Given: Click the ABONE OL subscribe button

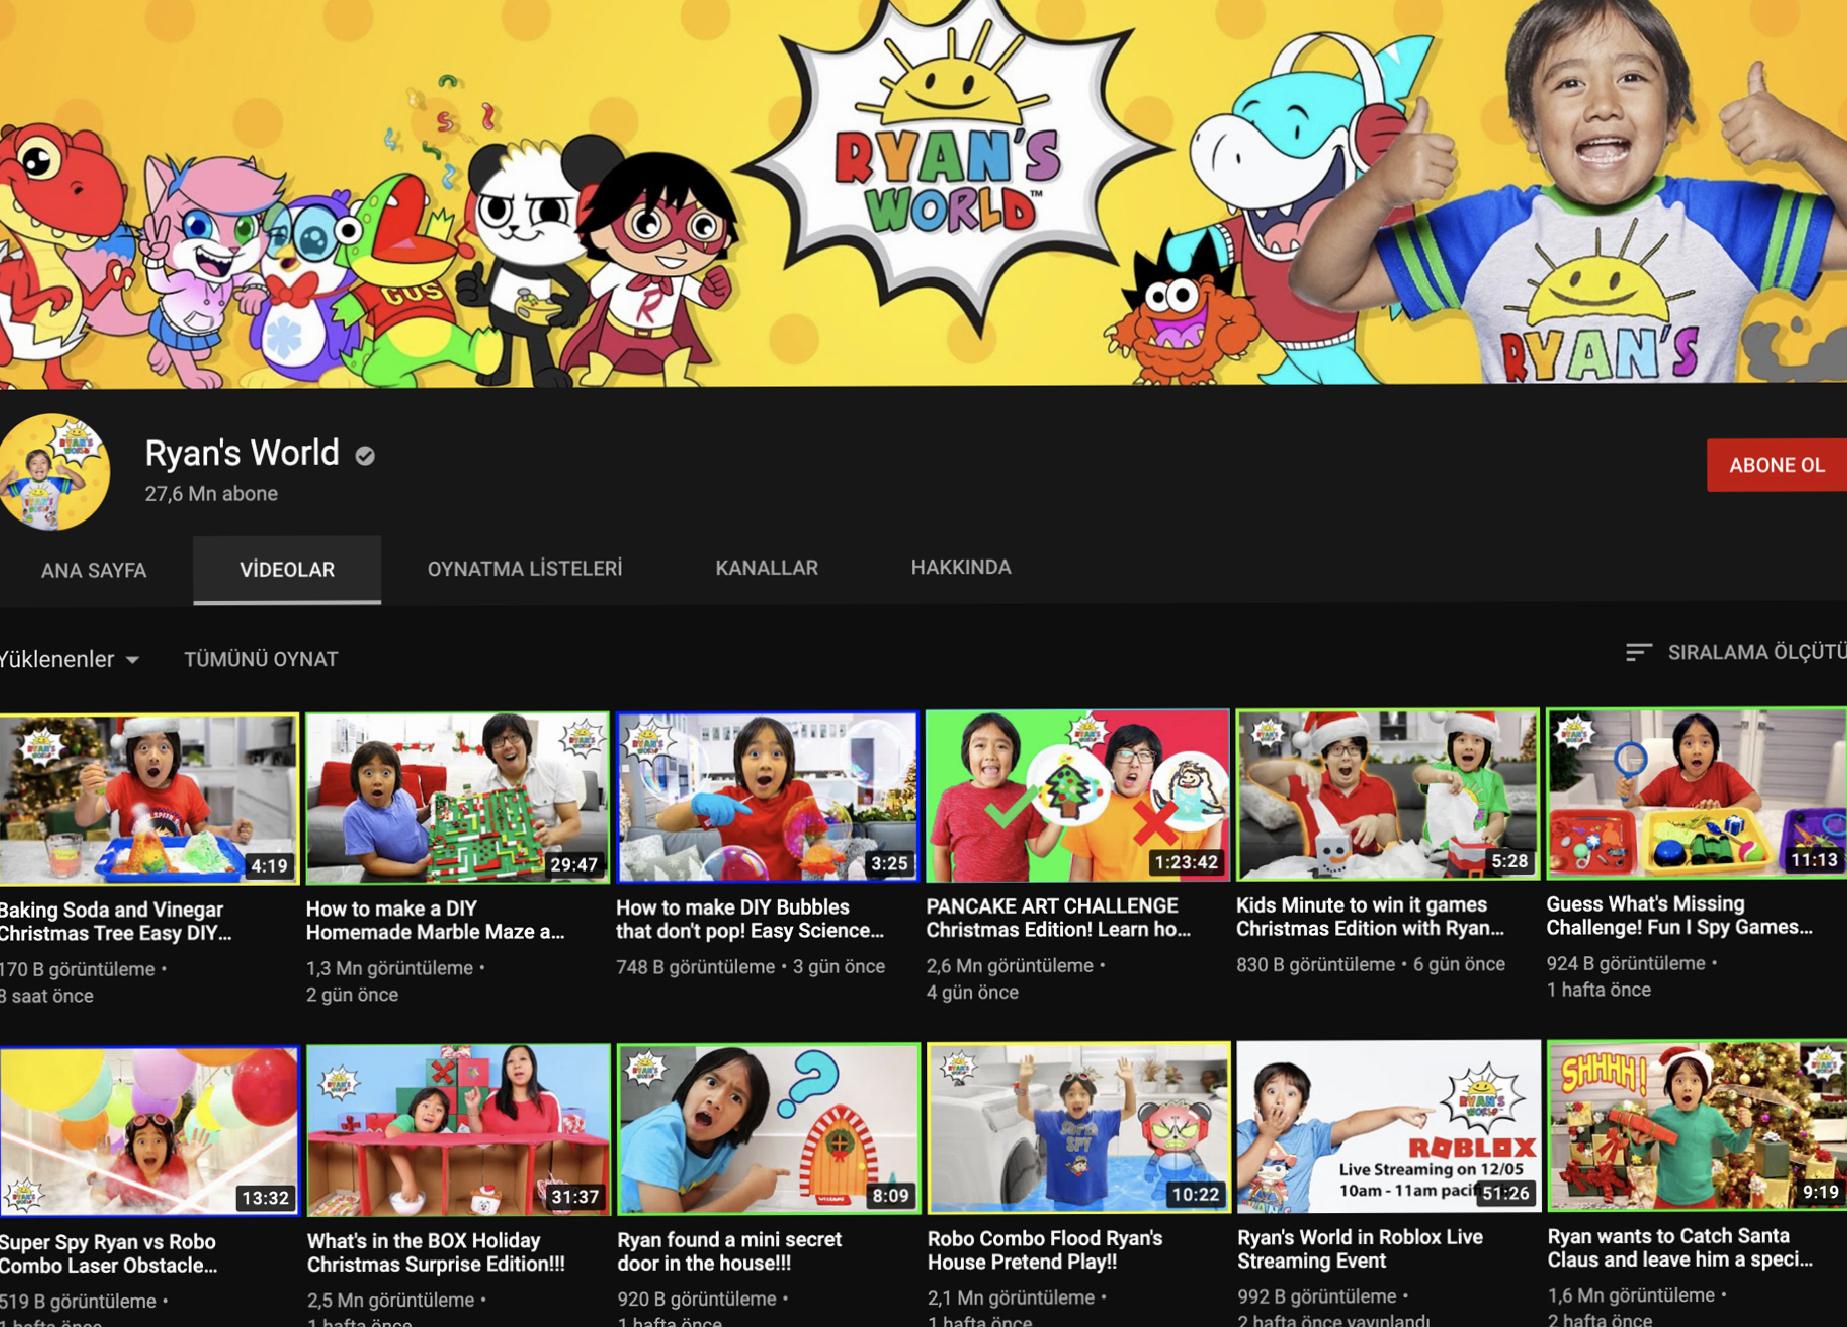Looking at the screenshot, I should [x=1777, y=465].
